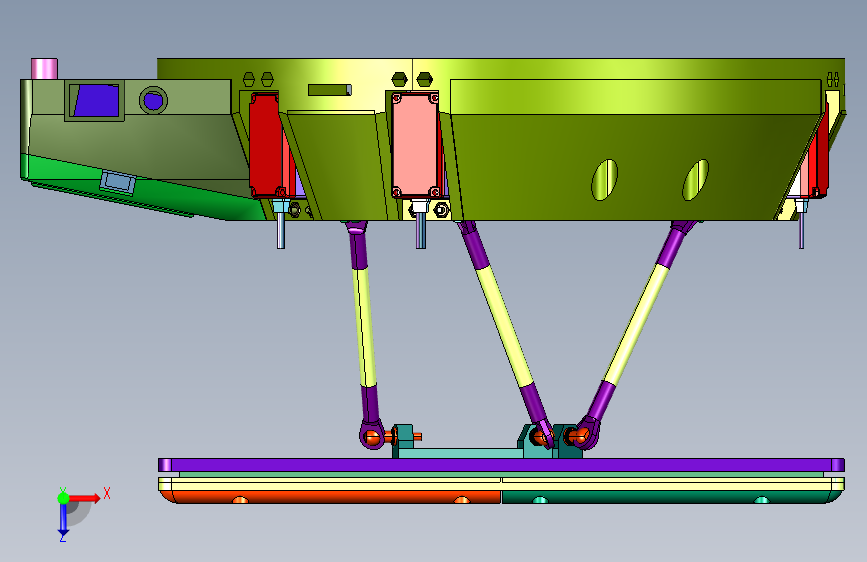Select the small grey-blue rectangle on the green fairing
This screenshot has height=562, width=867.
point(118,182)
